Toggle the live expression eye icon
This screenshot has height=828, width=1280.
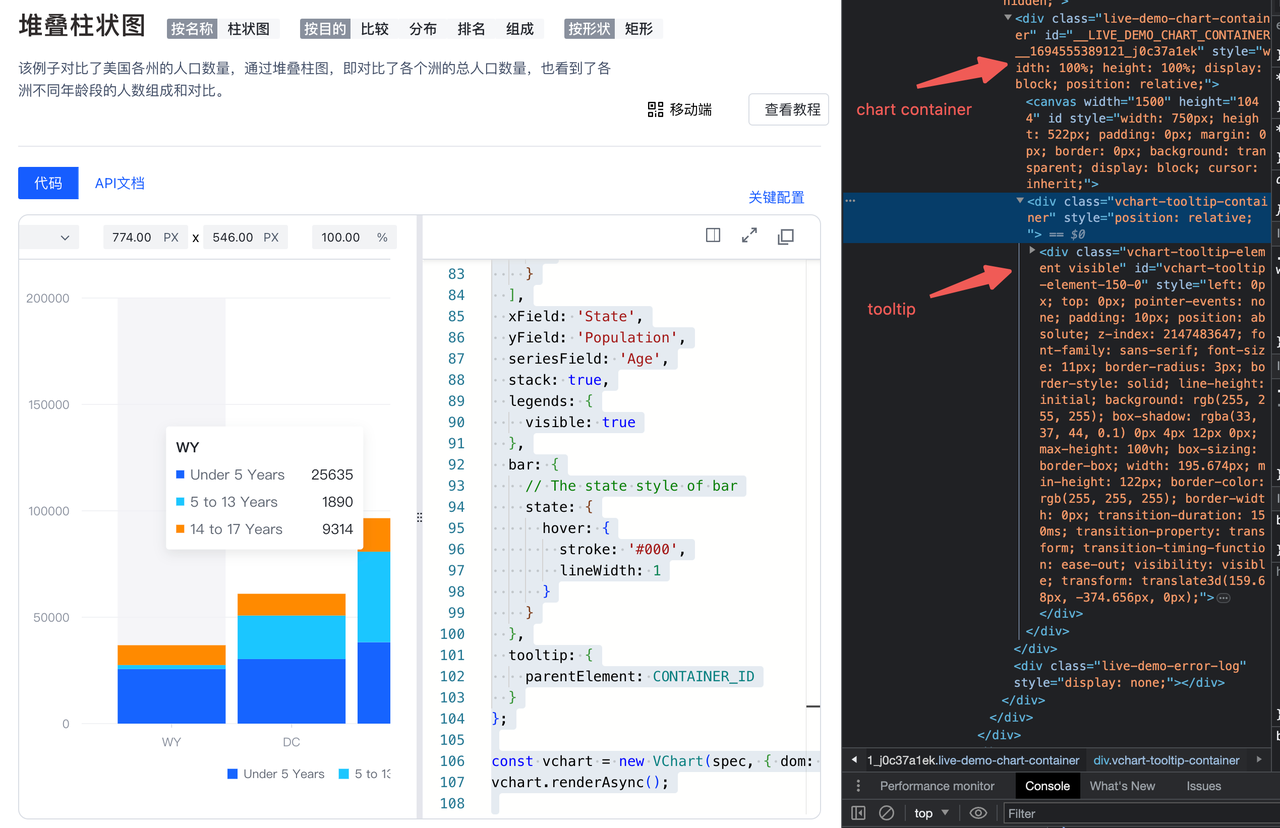click(x=978, y=813)
